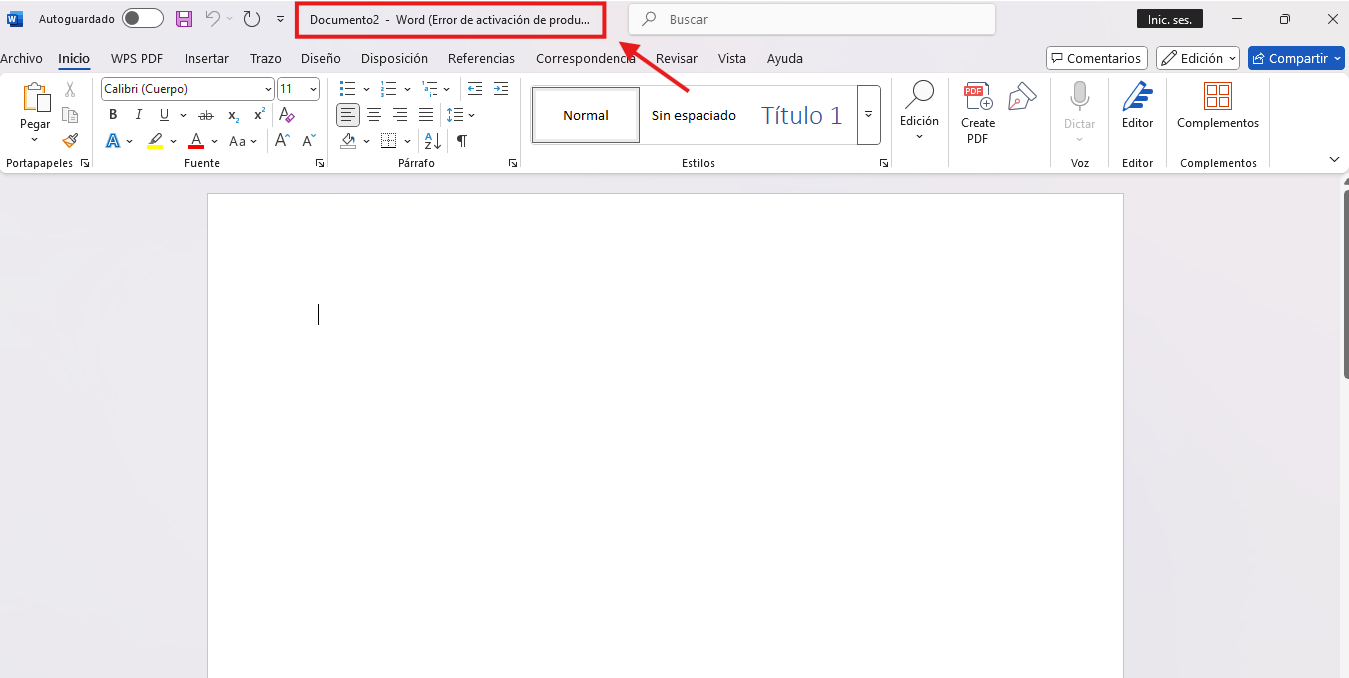Expand the Estilos gallery more arrow
The width and height of the screenshot is (1349, 678).
[x=868, y=115]
